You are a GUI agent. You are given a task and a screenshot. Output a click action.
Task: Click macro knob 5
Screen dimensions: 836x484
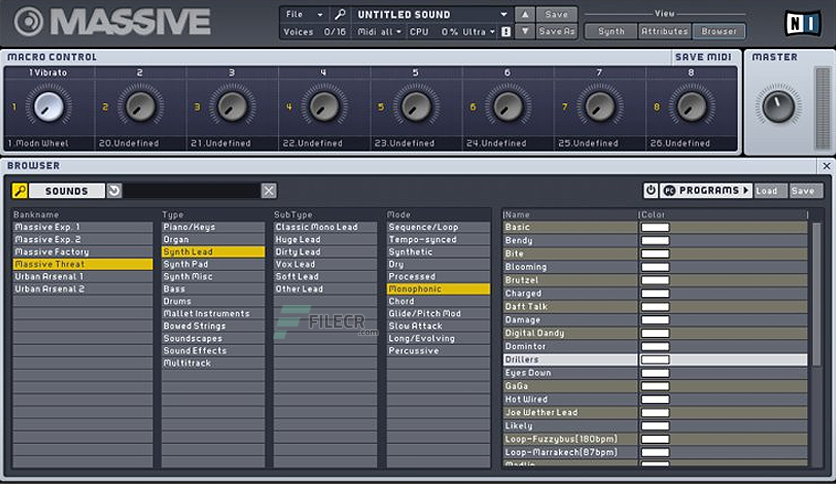coord(416,107)
